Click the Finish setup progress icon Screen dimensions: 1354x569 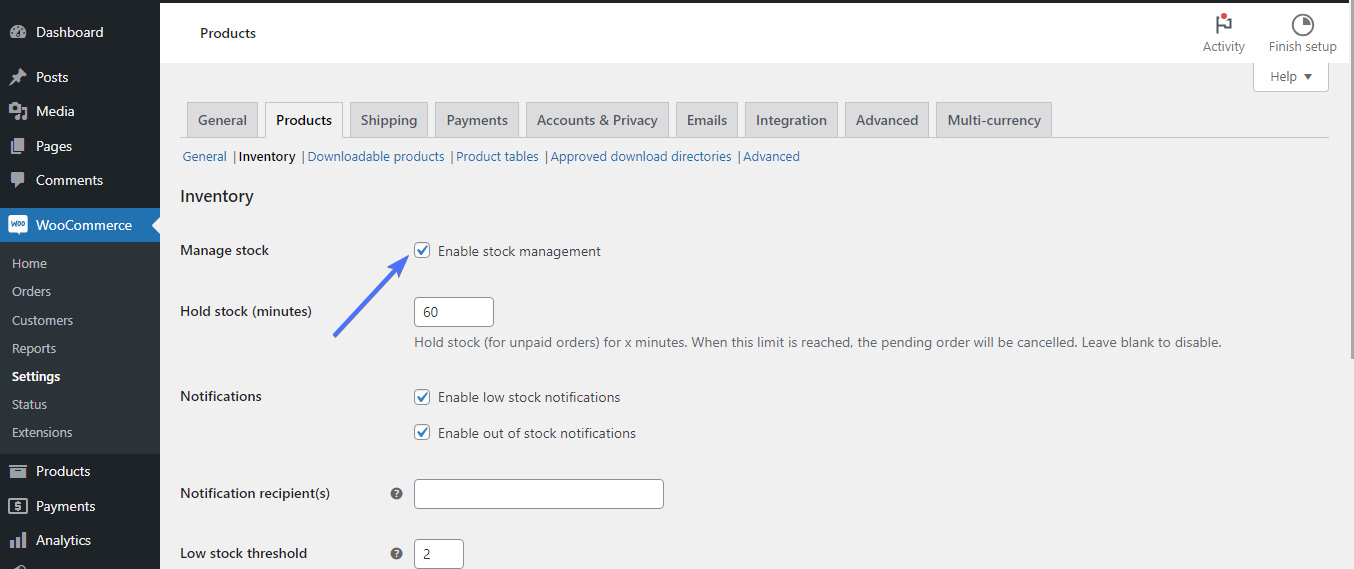point(1302,25)
